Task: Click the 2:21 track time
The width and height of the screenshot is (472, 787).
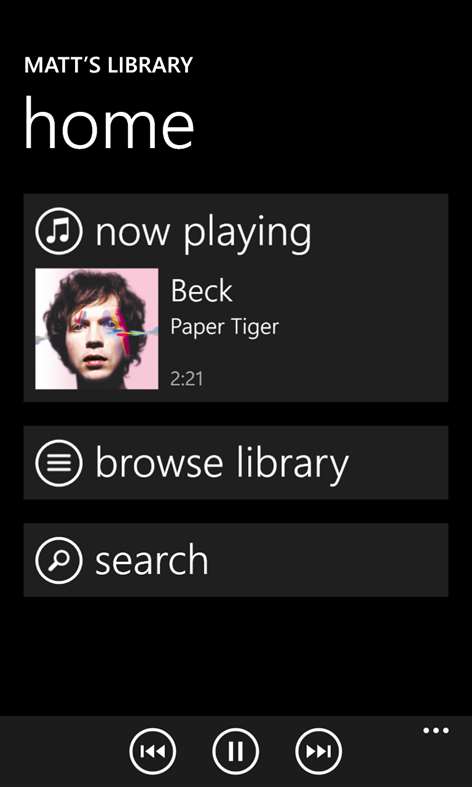Action: coord(187,379)
